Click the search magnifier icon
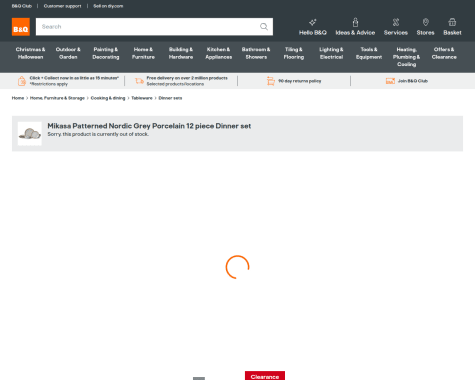The image size is (475, 380). pyautogui.click(x=264, y=27)
